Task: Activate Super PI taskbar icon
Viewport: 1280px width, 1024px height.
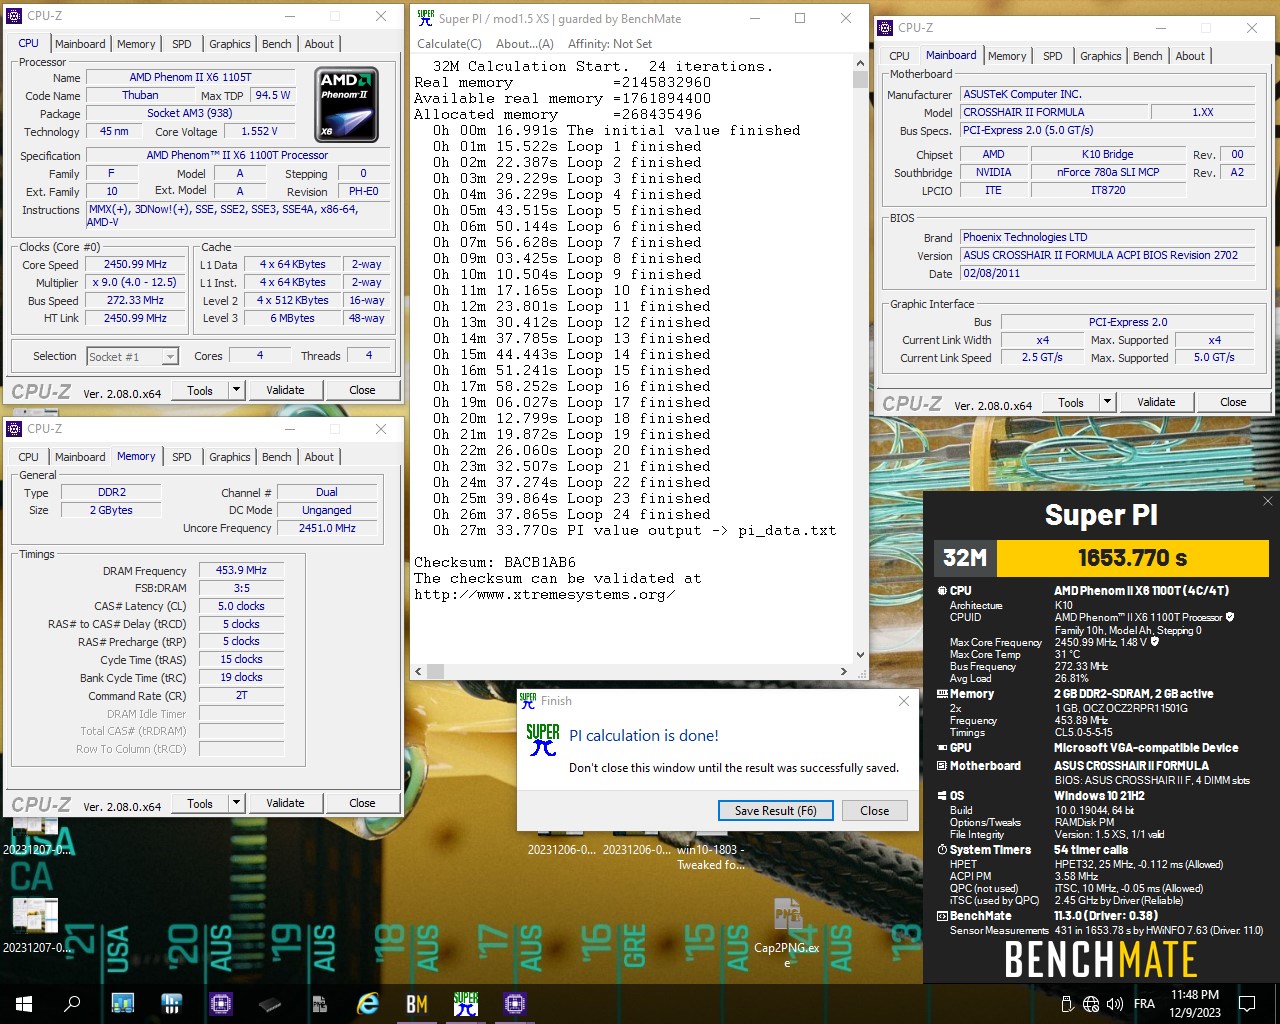Action: (466, 1003)
